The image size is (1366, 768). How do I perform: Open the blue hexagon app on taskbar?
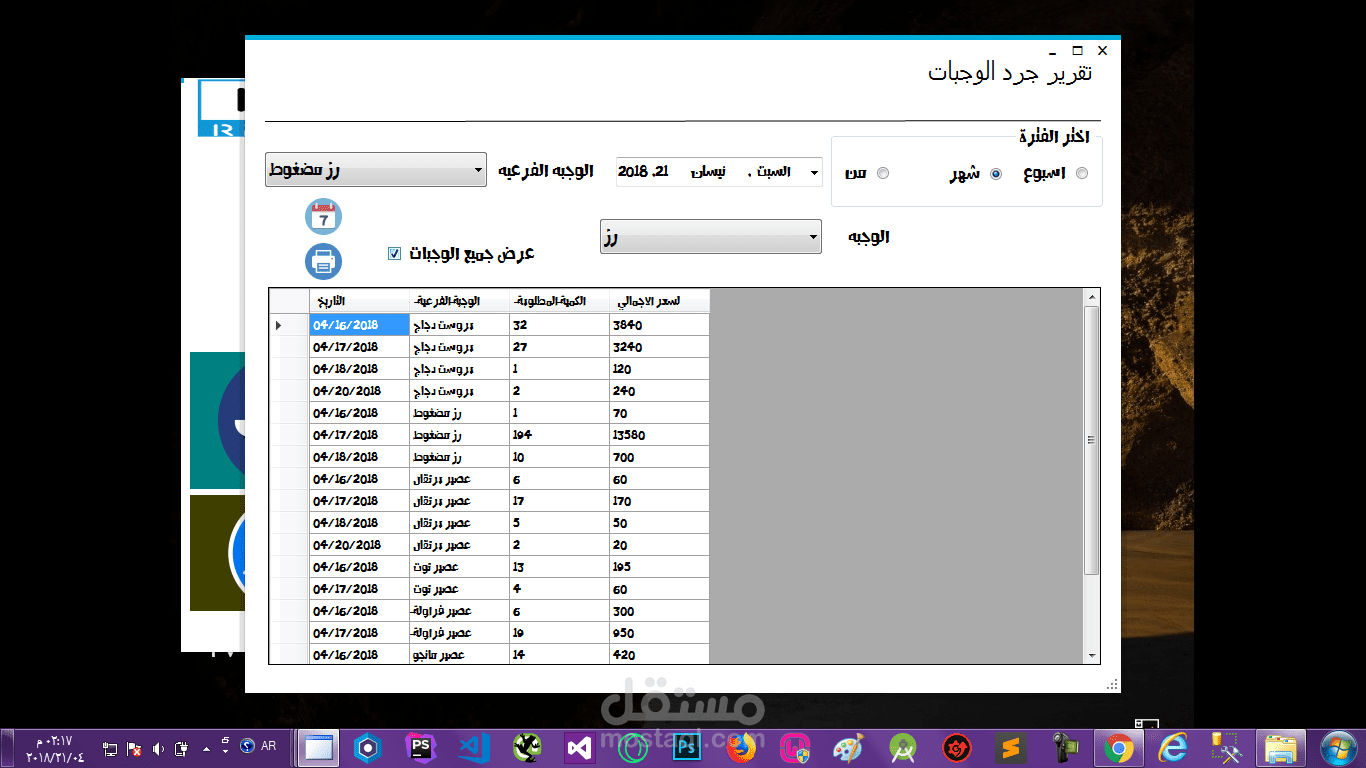tap(369, 748)
